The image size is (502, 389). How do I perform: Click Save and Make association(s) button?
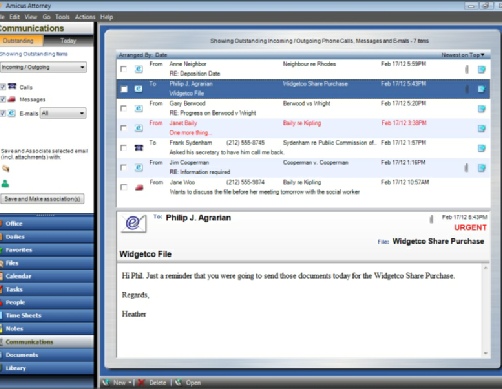point(42,199)
